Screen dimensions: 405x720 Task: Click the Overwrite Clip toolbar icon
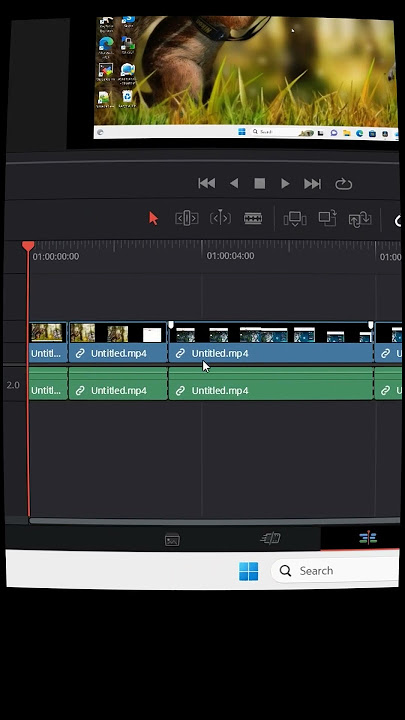pyautogui.click(x=328, y=219)
